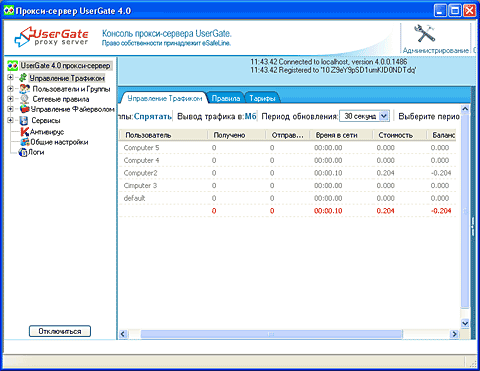The image size is (480, 371).
Task: Select the Computer 4 row
Action: tap(288, 160)
